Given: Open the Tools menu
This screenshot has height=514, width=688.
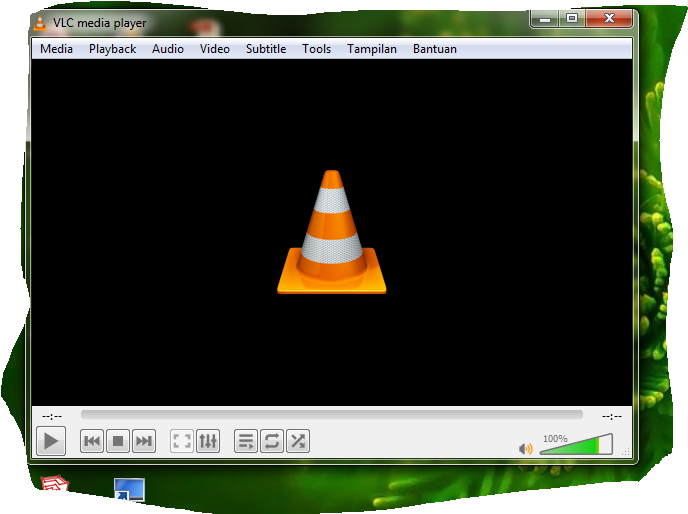Looking at the screenshot, I should 316,49.
